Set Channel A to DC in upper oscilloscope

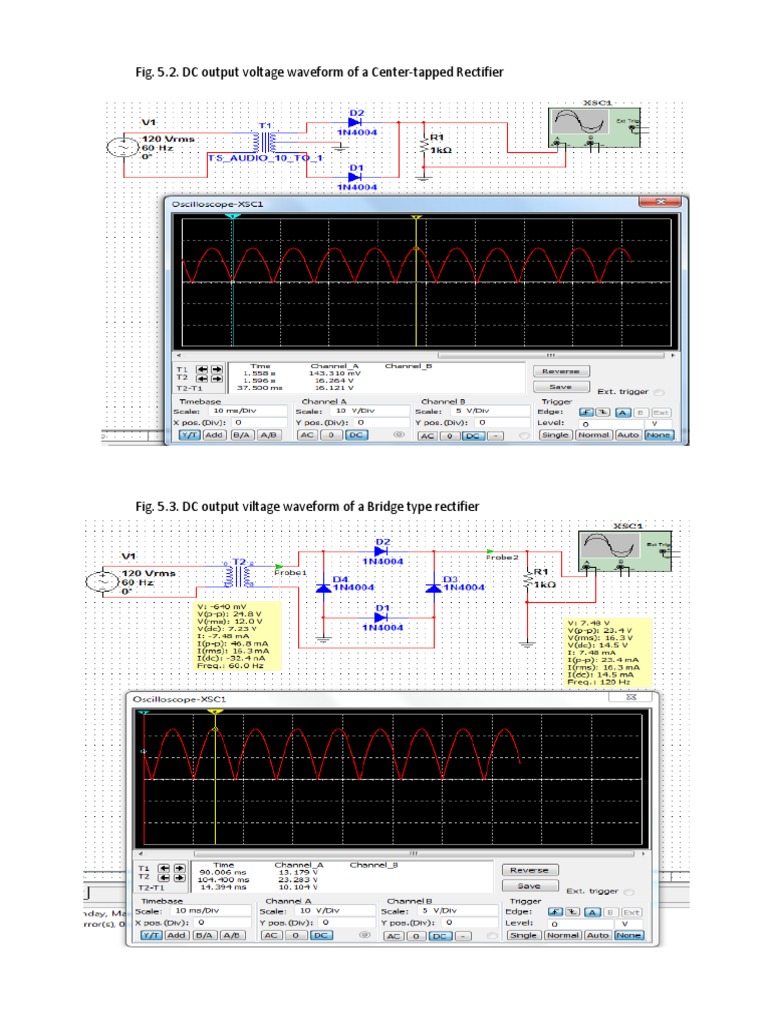(x=355, y=435)
